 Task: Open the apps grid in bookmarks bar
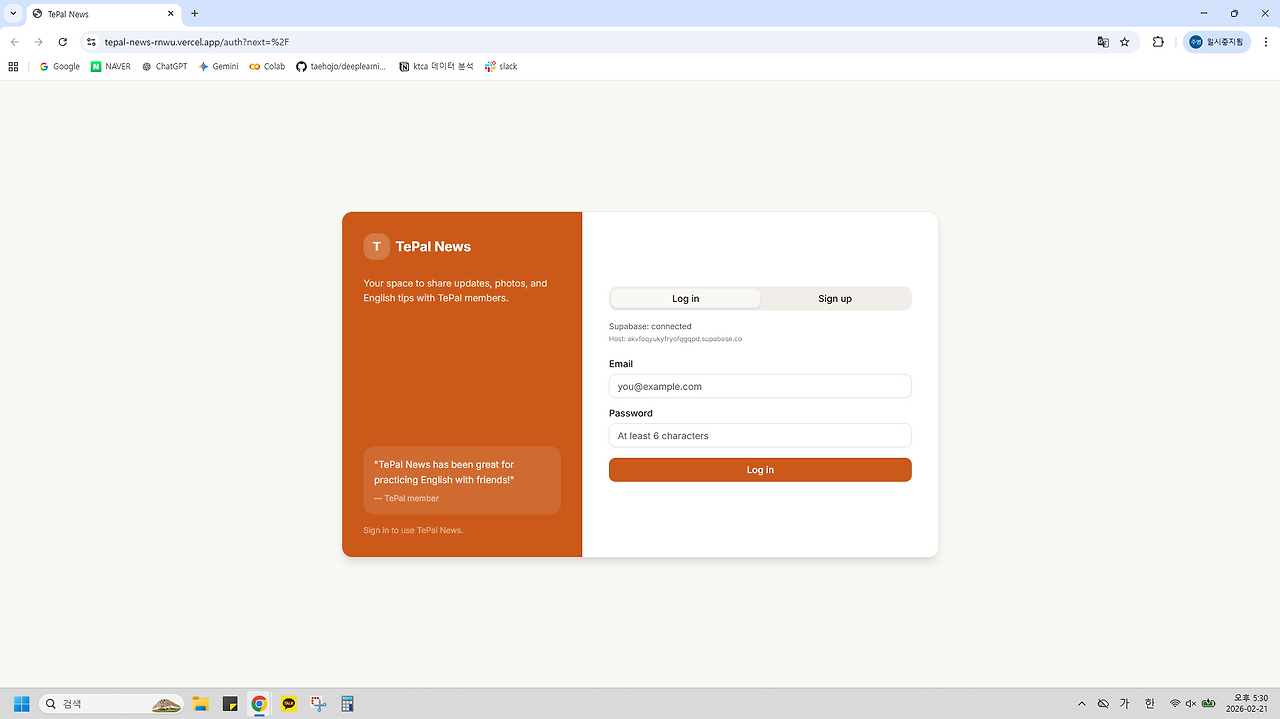click(13, 66)
